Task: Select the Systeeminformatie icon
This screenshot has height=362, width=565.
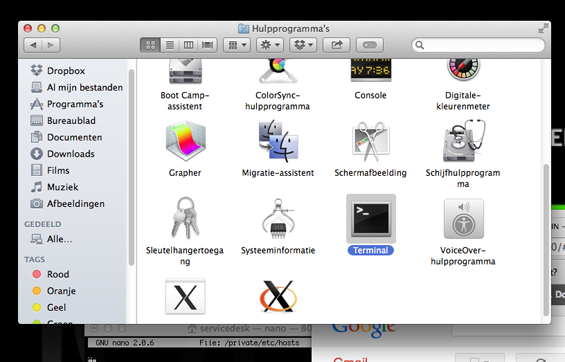Action: point(278,219)
